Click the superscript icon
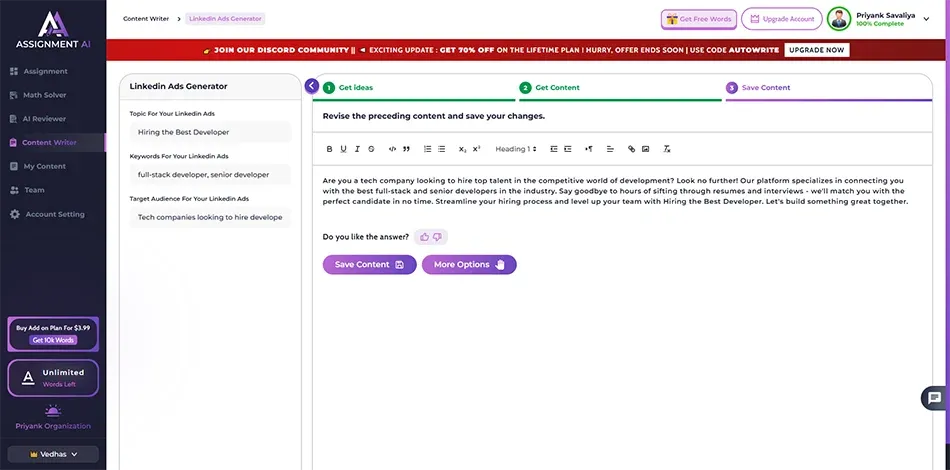950x470 pixels. click(x=476, y=149)
